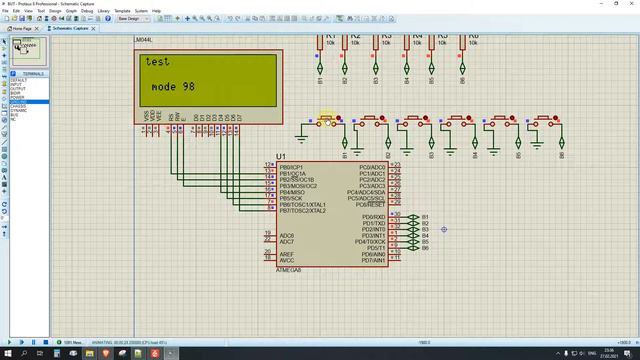640x360 pixels.
Task: Open a project with the folder icon
Action: (14, 19)
